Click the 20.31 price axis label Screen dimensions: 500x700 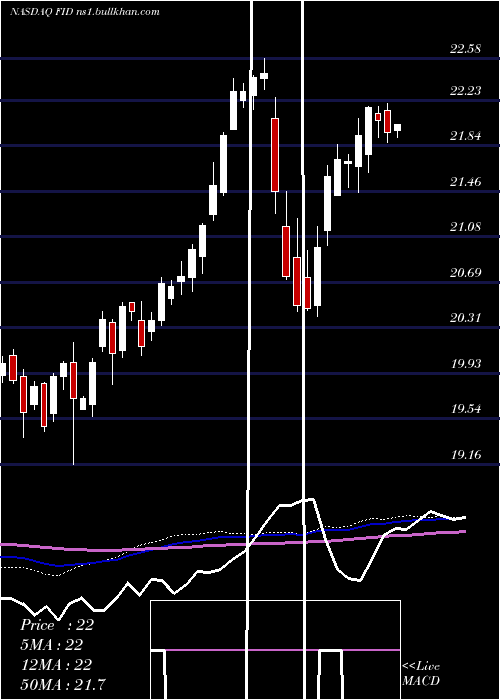pyautogui.click(x=466, y=318)
